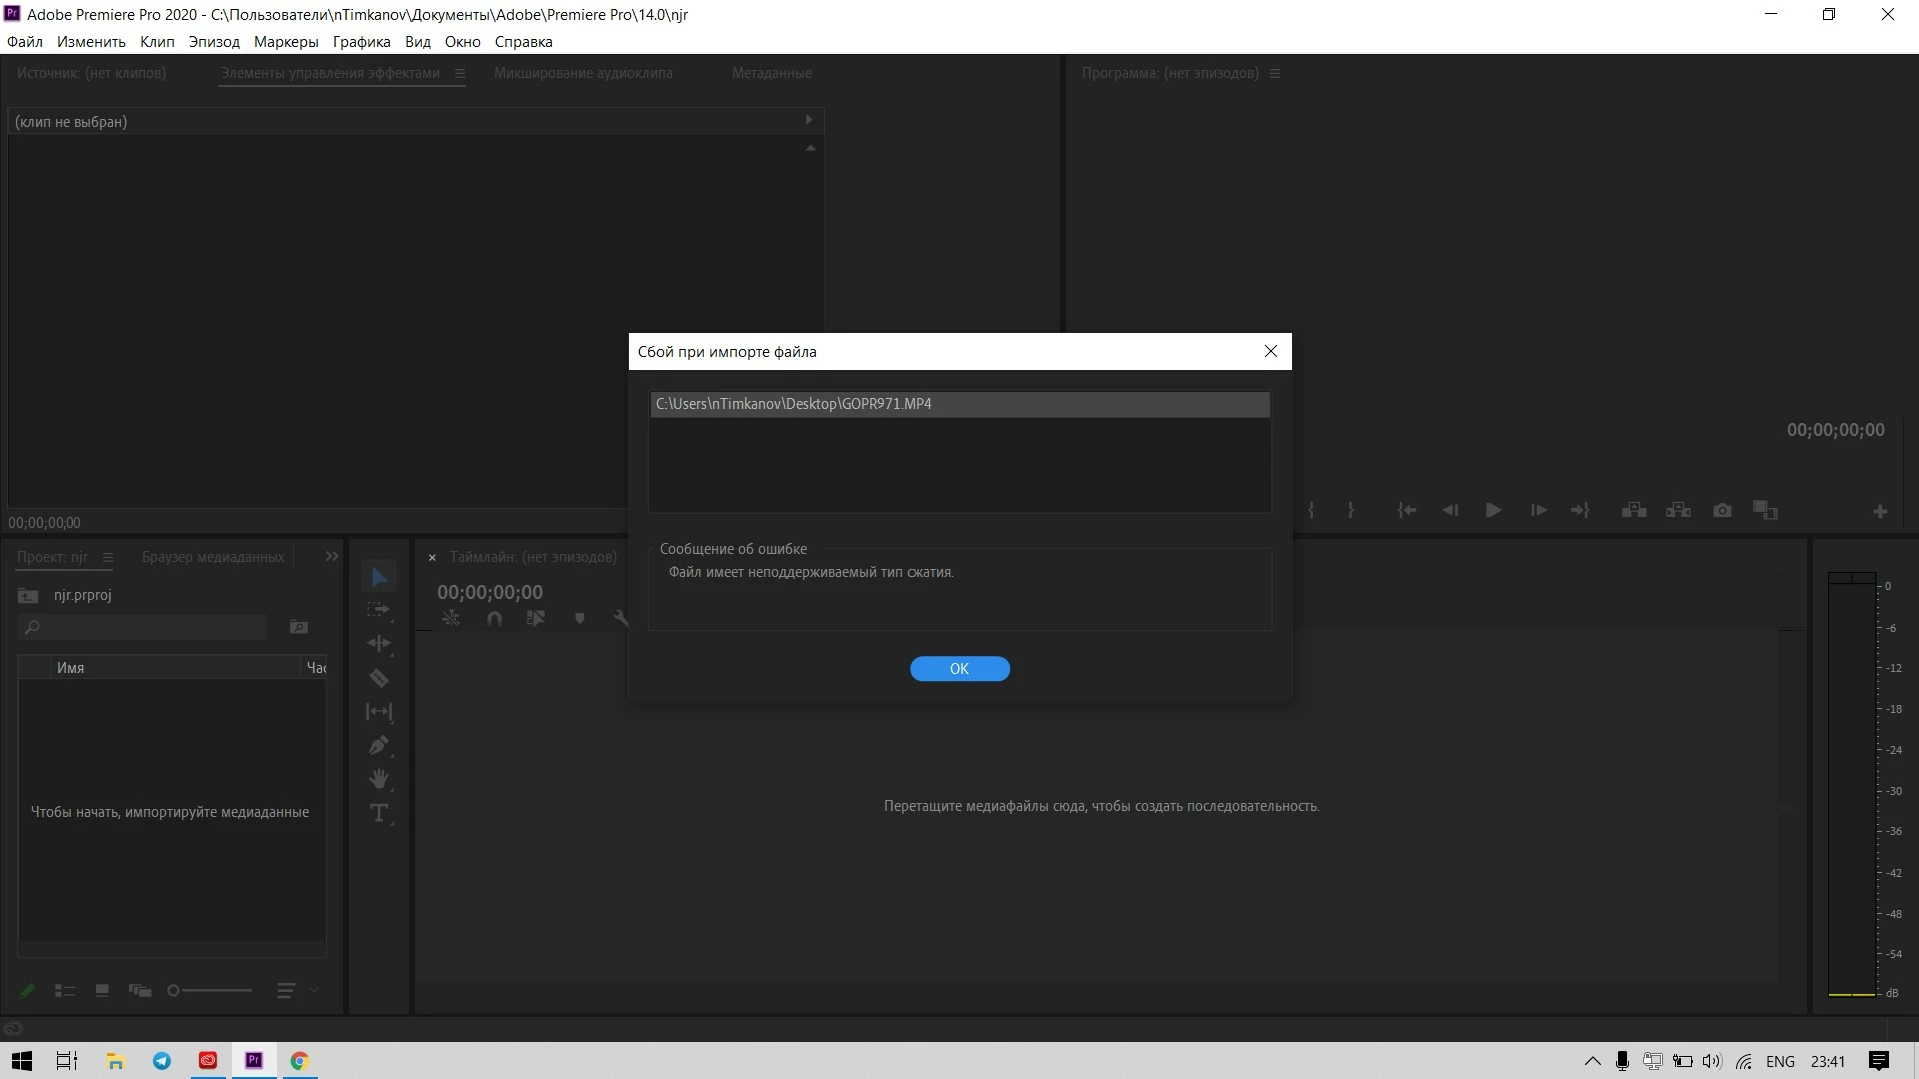Open the Элементы управления эффектами panel menu

460,73
